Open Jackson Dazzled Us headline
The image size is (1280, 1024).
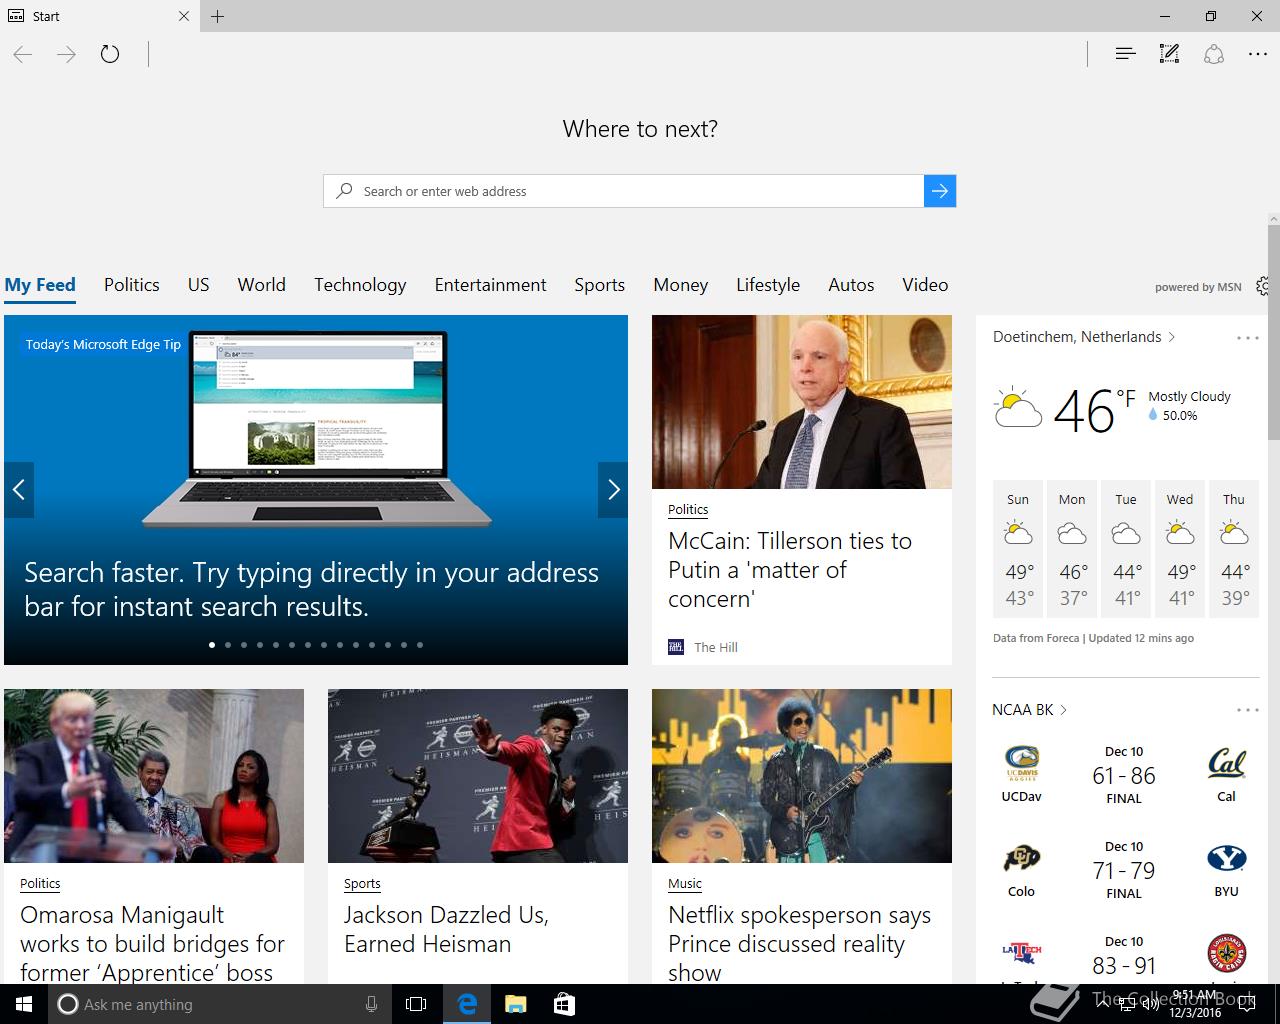coord(447,929)
